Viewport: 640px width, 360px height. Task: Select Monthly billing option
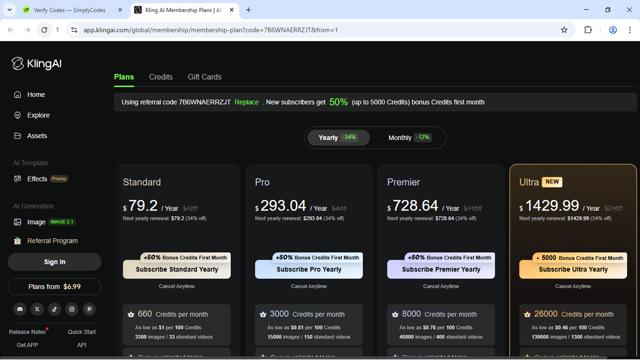click(410, 138)
